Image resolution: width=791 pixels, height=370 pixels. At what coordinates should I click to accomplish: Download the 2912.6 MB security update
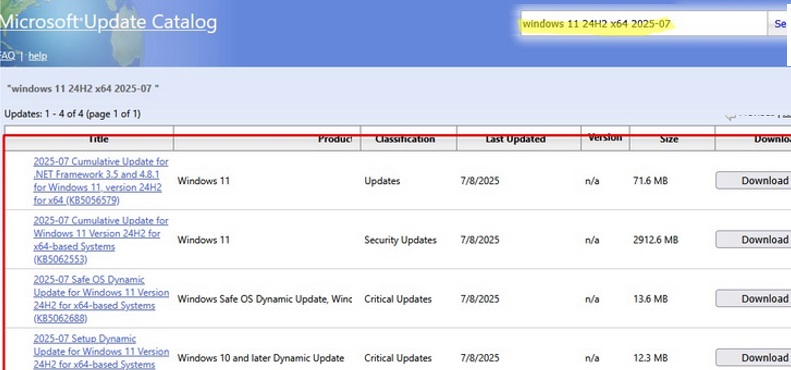(x=753, y=240)
